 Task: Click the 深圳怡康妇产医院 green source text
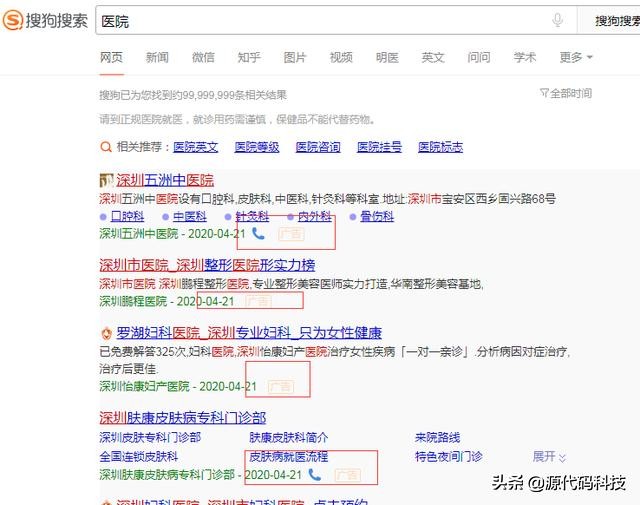[x=144, y=386]
